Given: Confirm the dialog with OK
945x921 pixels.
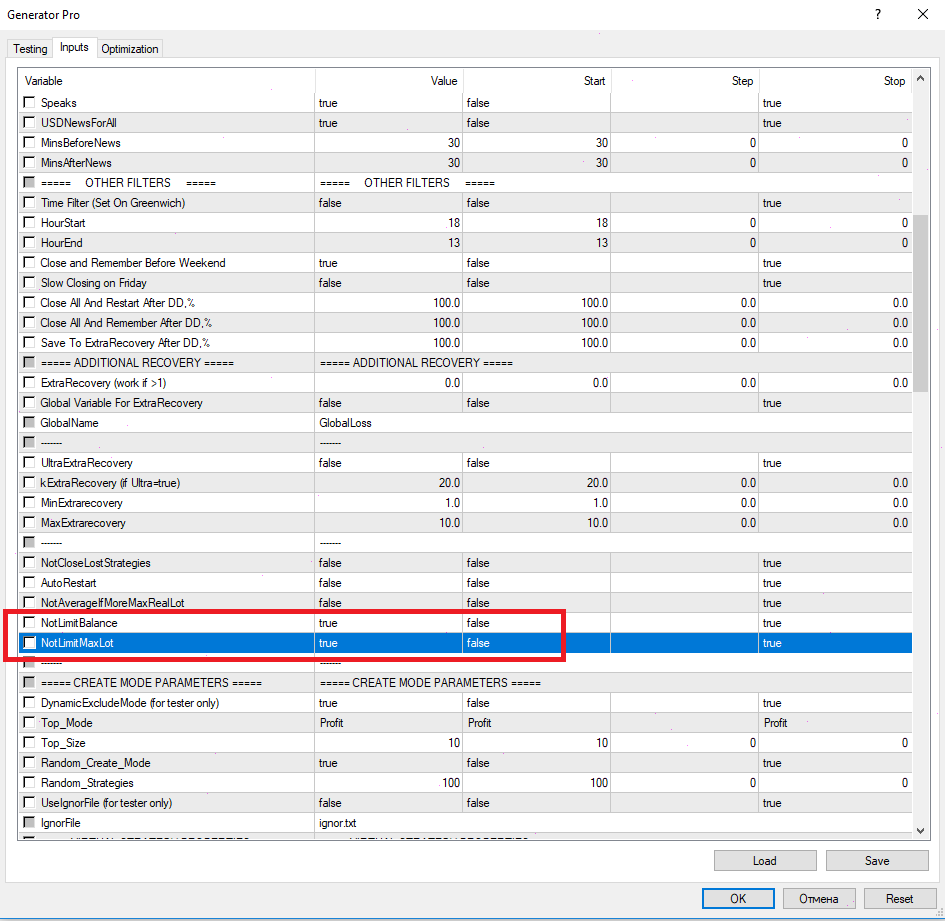Looking at the screenshot, I should coord(738,899).
